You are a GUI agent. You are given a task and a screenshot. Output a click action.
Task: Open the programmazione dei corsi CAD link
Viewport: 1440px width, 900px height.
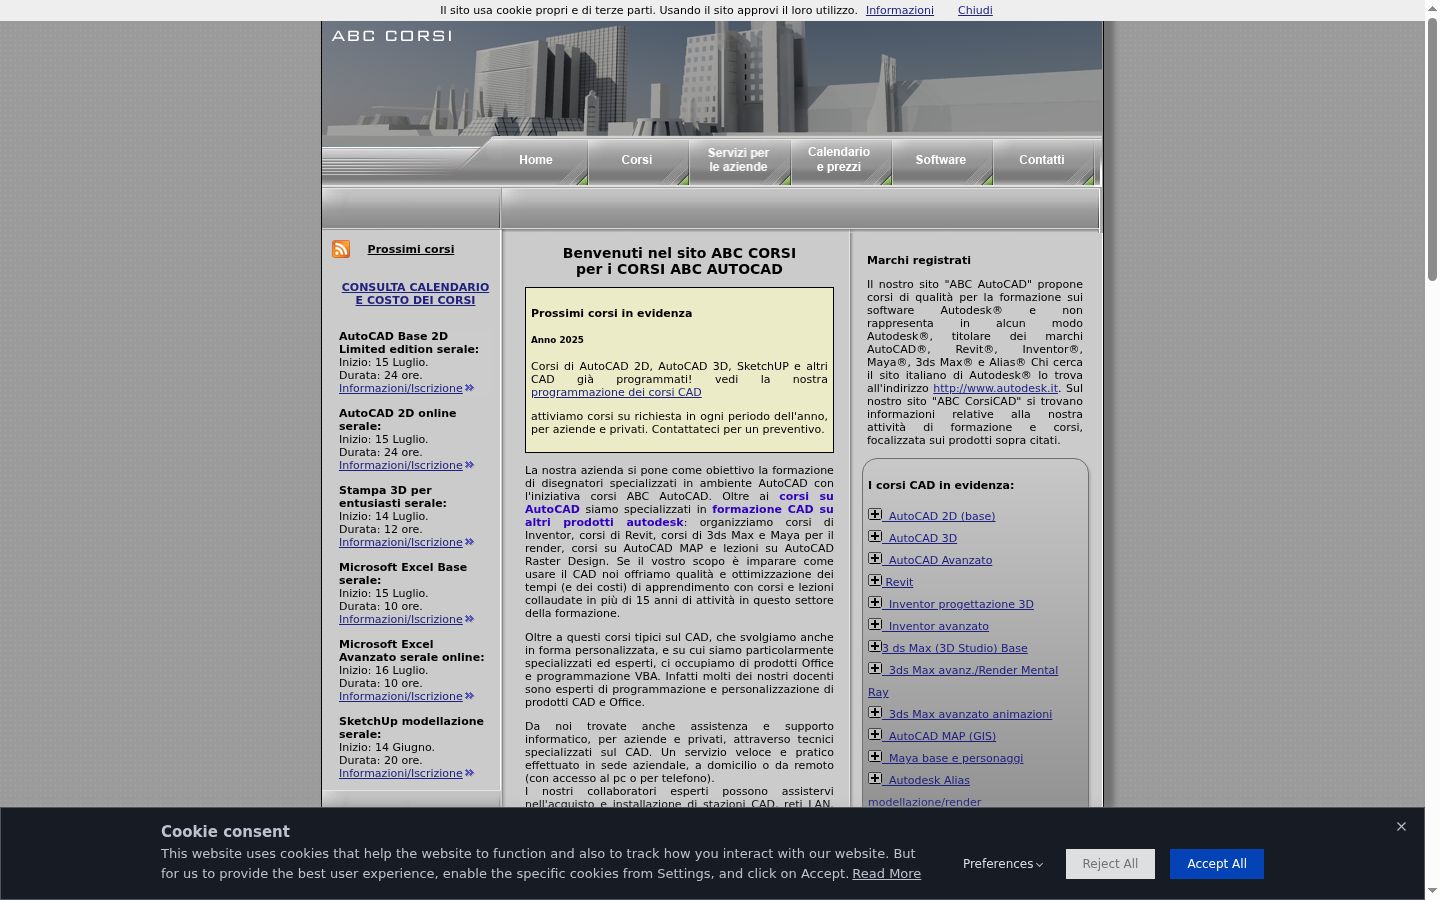[x=616, y=392]
